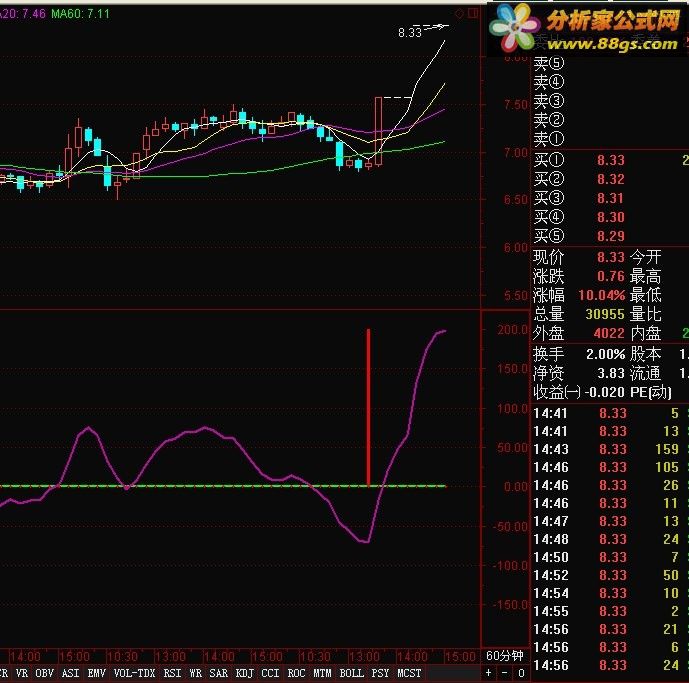
Task: Click the 现价 value 8.33
Action: click(x=611, y=257)
